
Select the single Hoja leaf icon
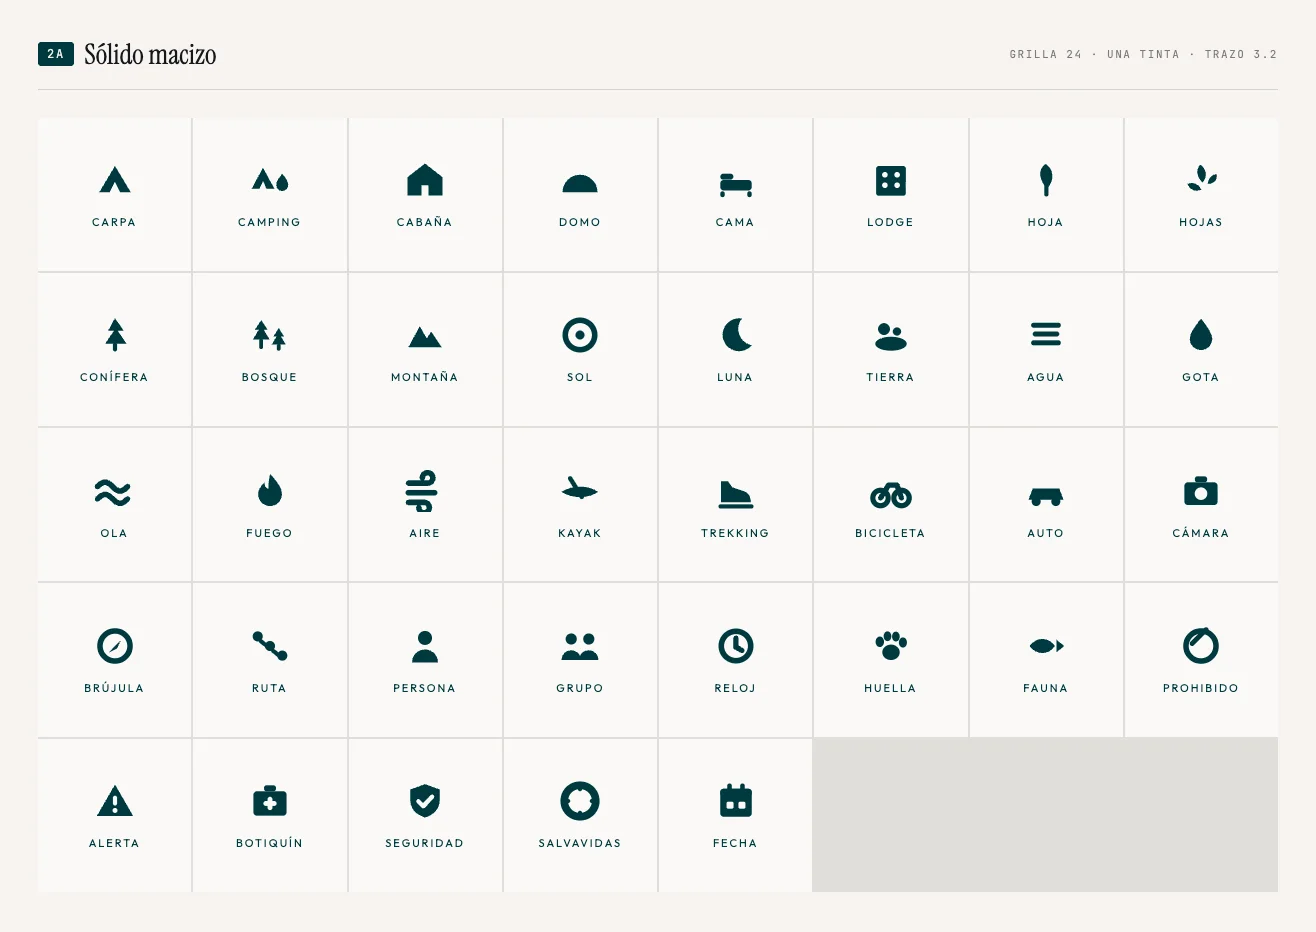[1046, 180]
